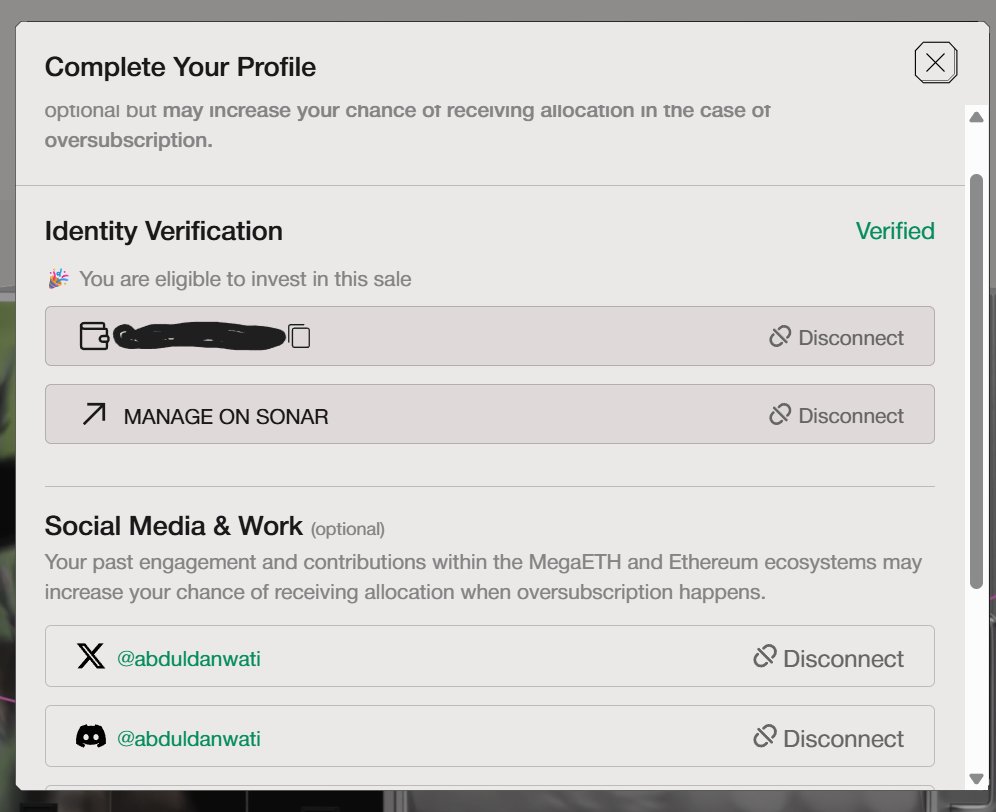Image resolution: width=996 pixels, height=812 pixels.
Task: Click the scrollbar down arrow
Action: [x=976, y=778]
